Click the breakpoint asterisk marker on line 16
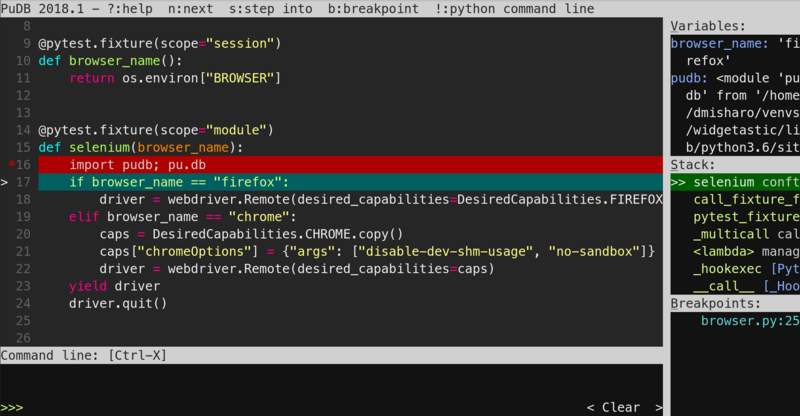 11,164
